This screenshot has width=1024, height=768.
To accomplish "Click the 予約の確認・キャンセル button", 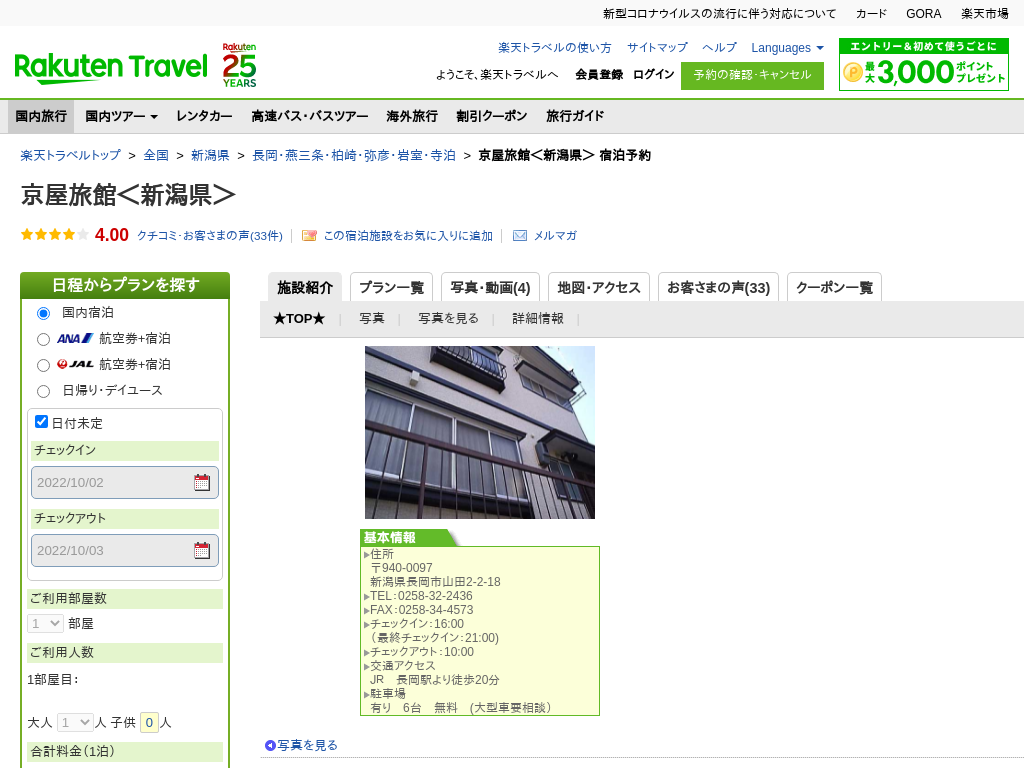I will tap(752, 75).
